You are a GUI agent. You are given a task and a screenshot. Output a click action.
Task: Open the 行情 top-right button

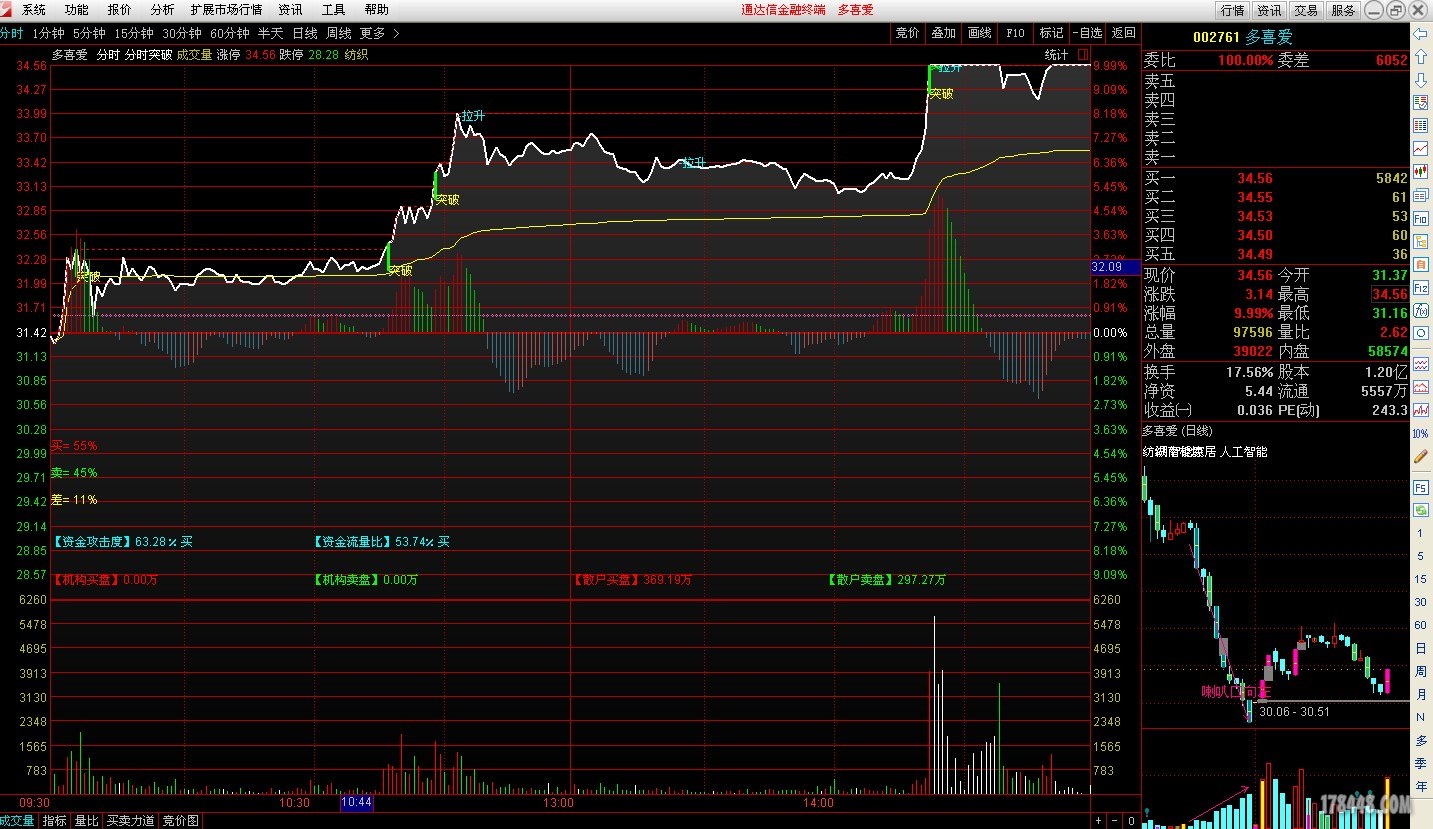[1232, 10]
